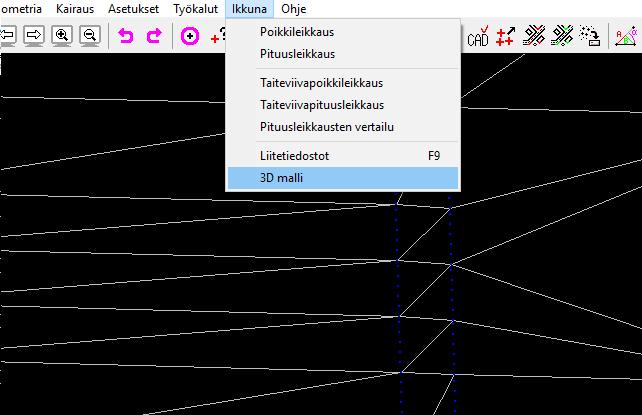The width and height of the screenshot is (642, 415).
Task: Open the Asetukset menu
Action: point(133,9)
